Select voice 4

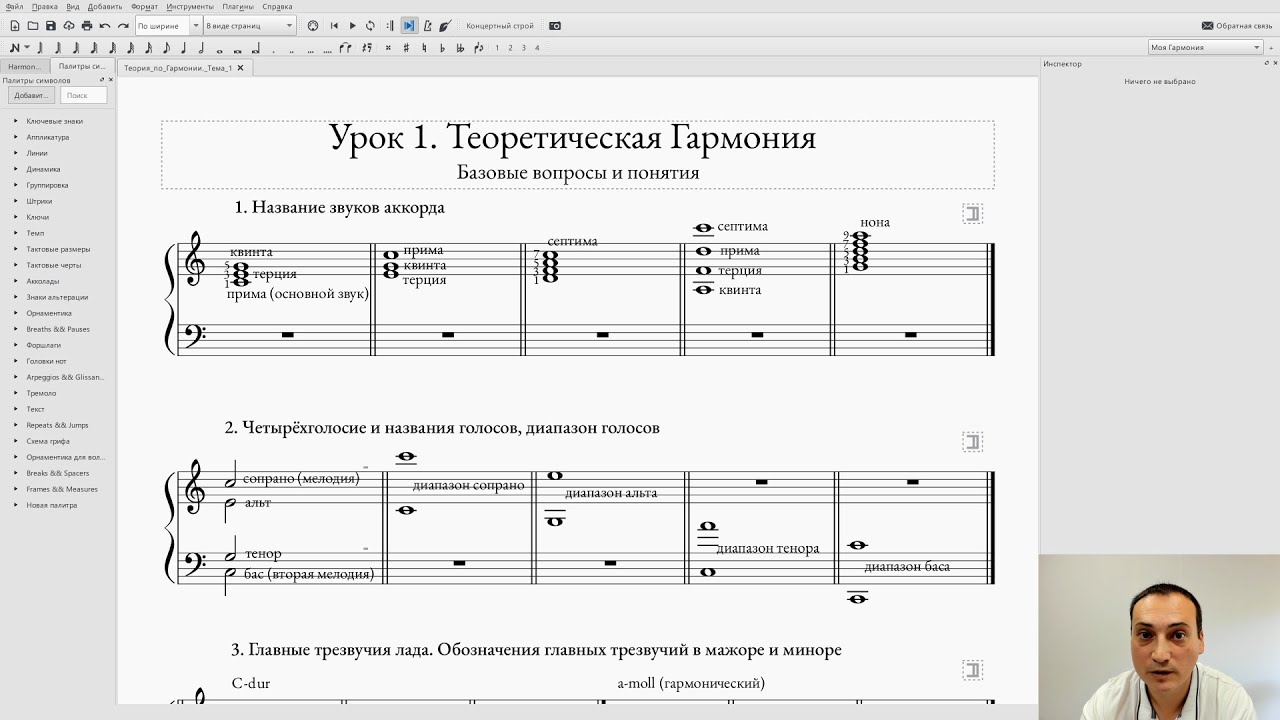pos(537,47)
